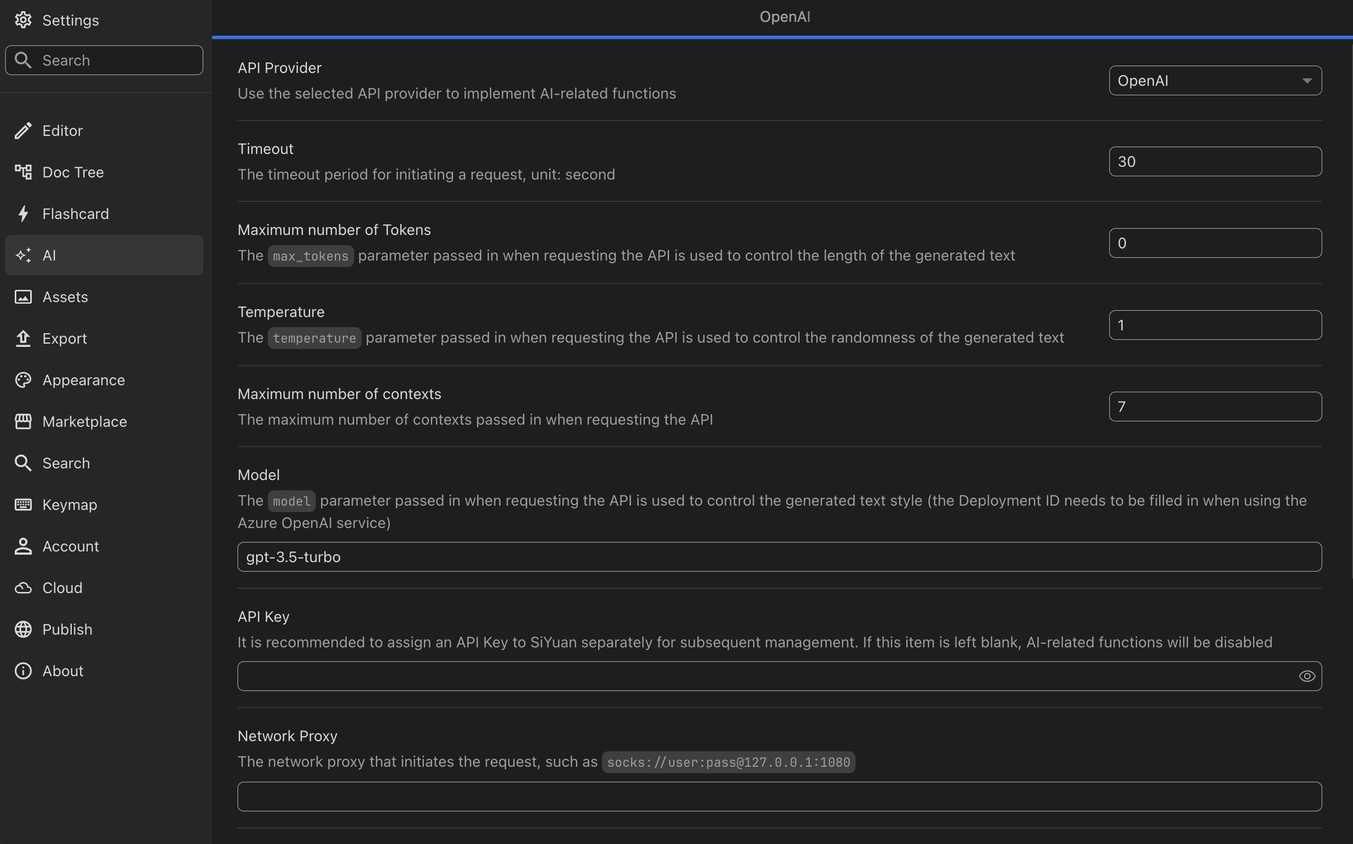
Task: Click the About info icon
Action: pyautogui.click(x=23, y=671)
